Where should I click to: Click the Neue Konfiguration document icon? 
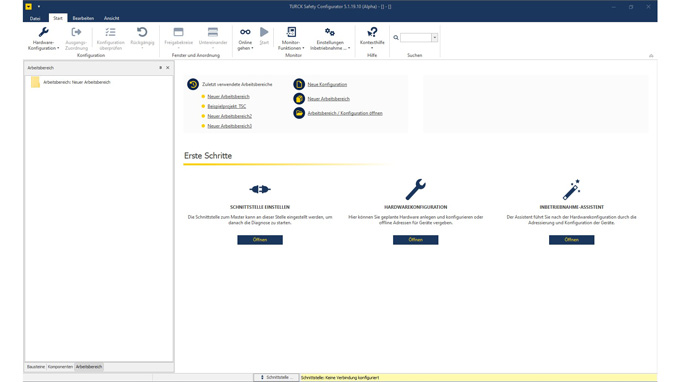point(299,84)
